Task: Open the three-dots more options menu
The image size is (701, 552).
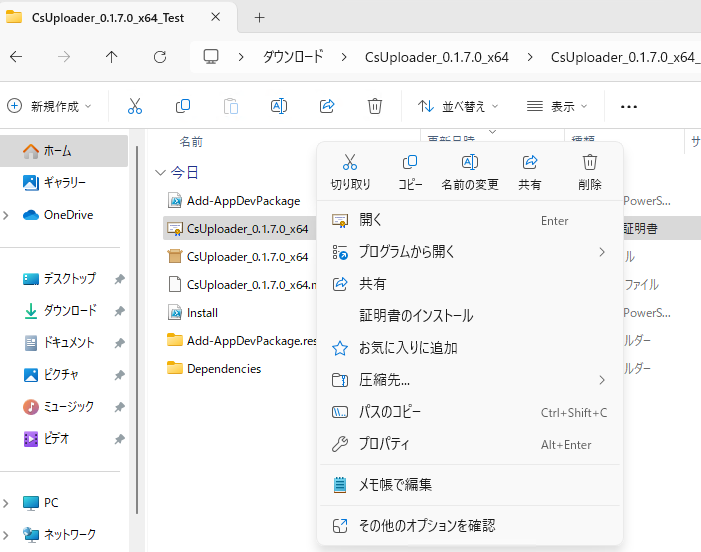Action: coord(629,107)
